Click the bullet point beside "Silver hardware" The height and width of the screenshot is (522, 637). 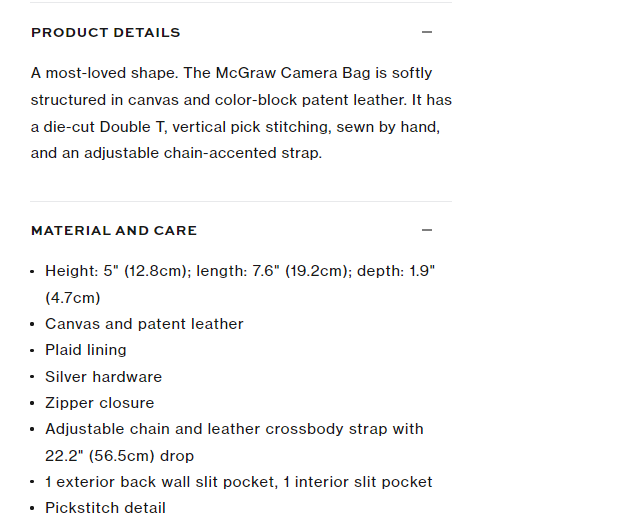pyautogui.click(x=32, y=377)
